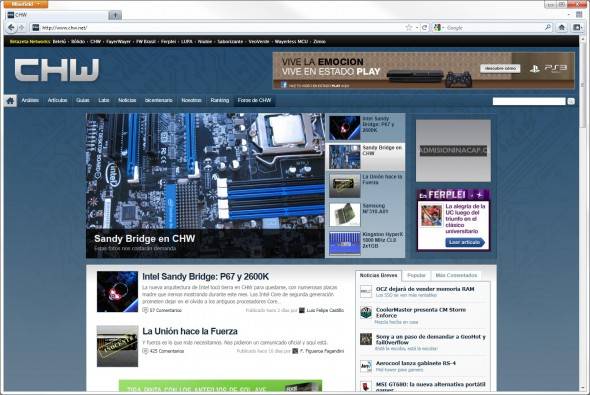Click inside the site search field
590x395 pixels.
coord(529,101)
